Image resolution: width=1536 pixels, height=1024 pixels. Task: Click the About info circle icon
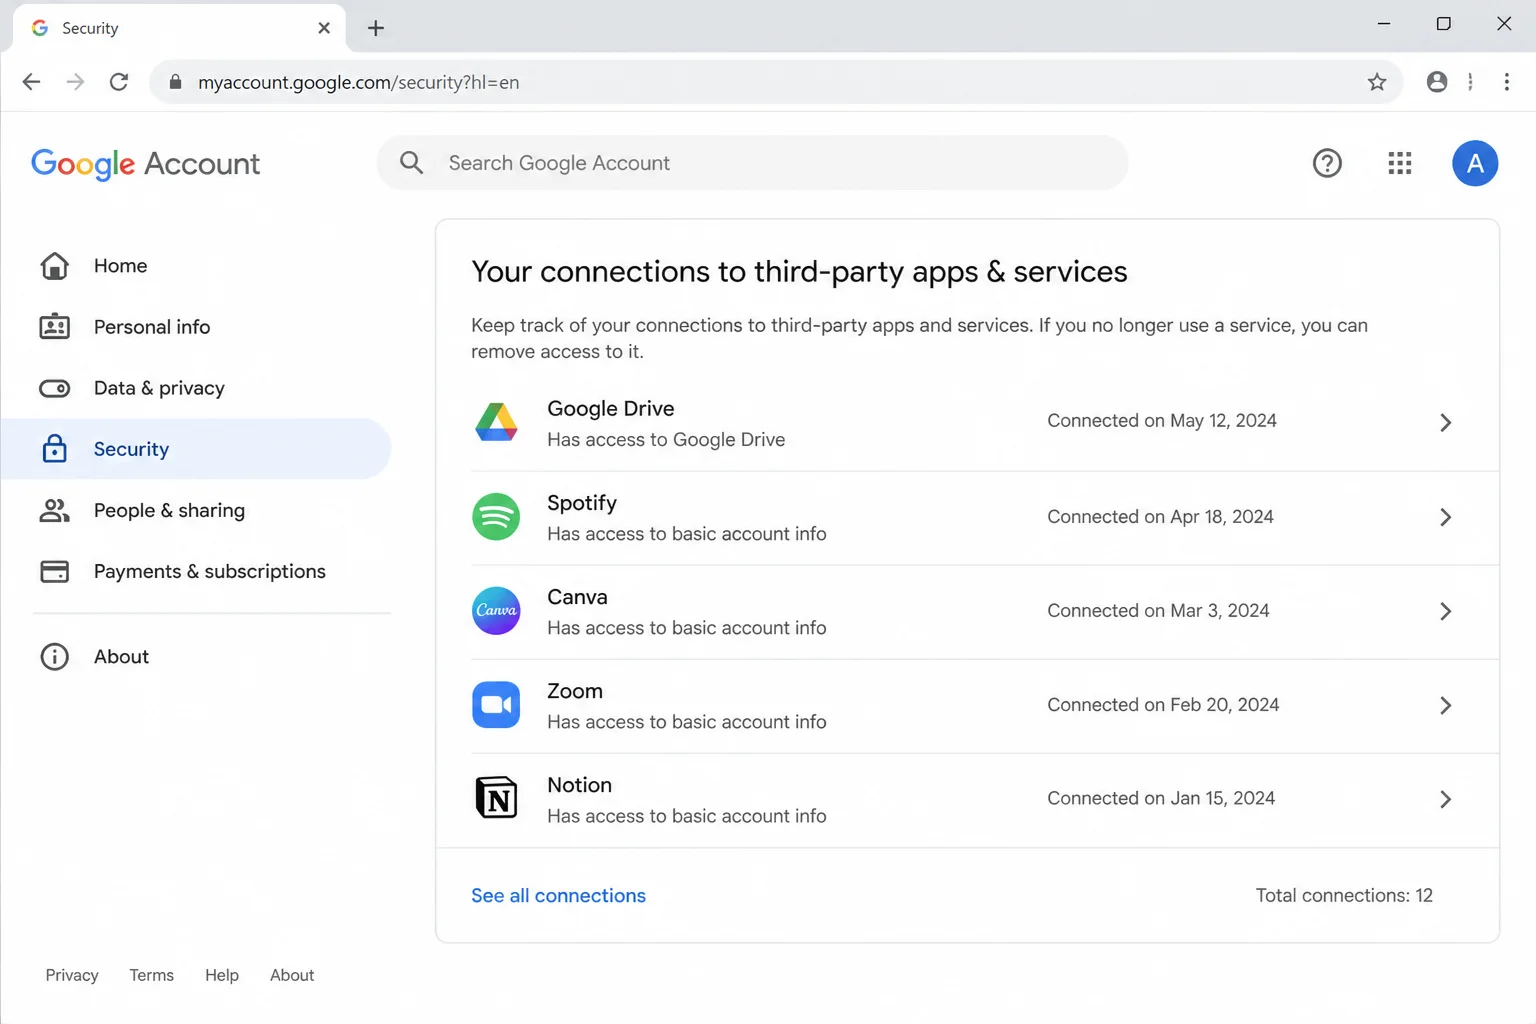pos(54,656)
